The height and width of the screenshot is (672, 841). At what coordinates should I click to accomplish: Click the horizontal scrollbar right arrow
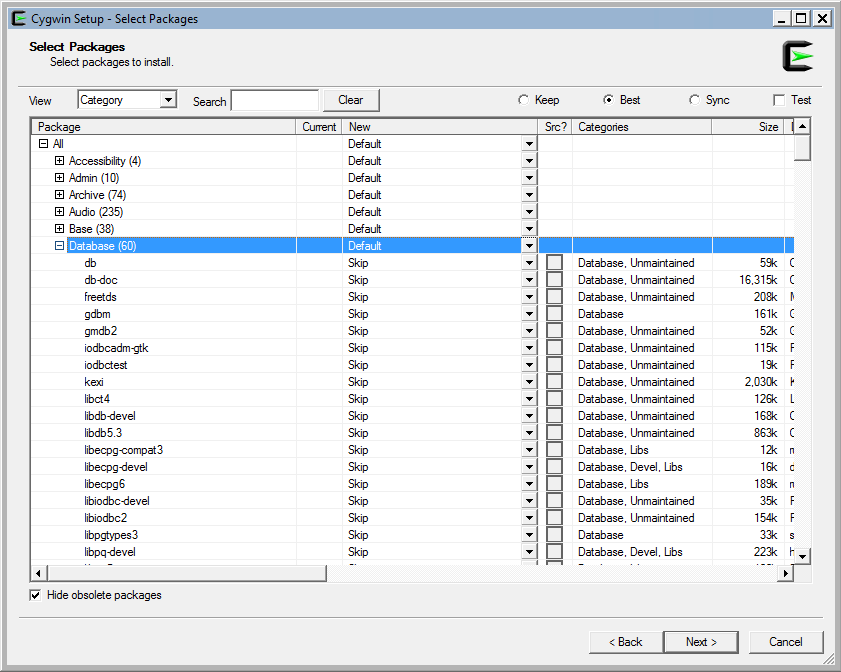coord(786,573)
